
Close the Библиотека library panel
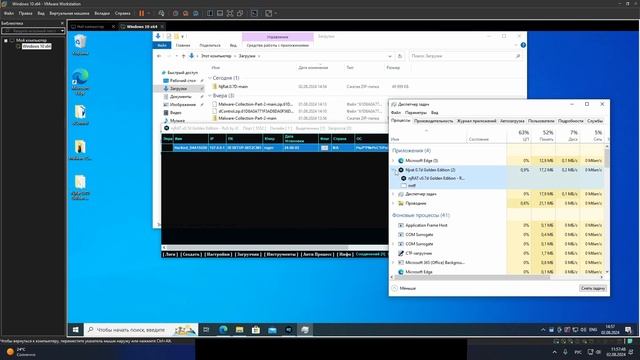62,23
